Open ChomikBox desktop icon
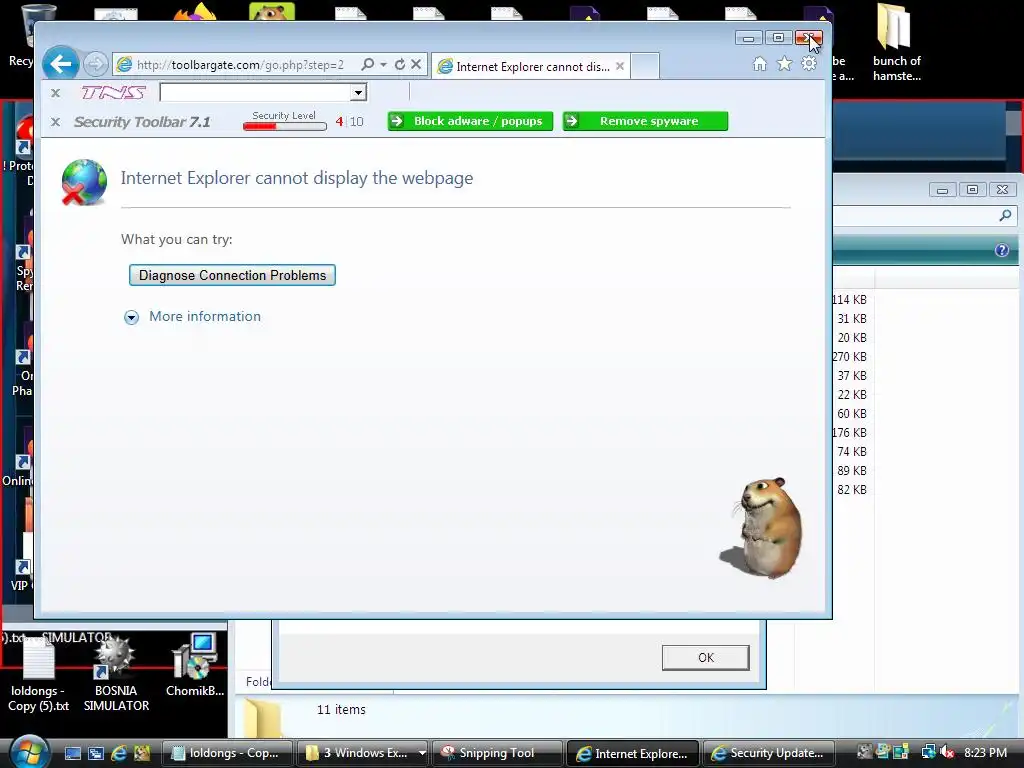The width and height of the screenshot is (1024, 768). point(195,666)
